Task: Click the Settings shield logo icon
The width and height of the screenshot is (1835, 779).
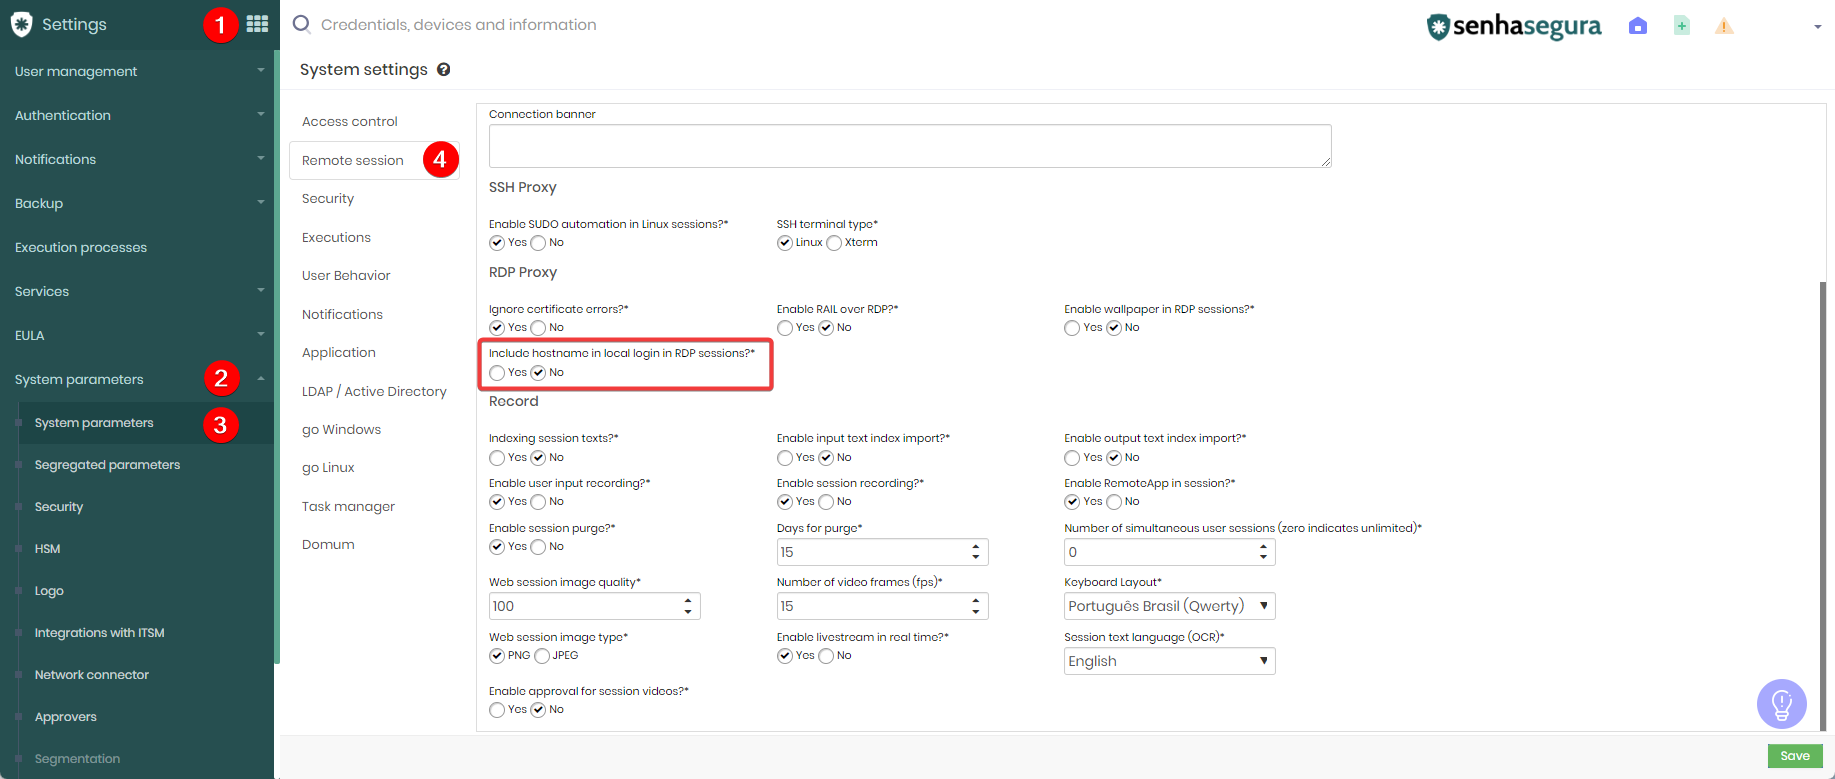Action: tap(21, 24)
